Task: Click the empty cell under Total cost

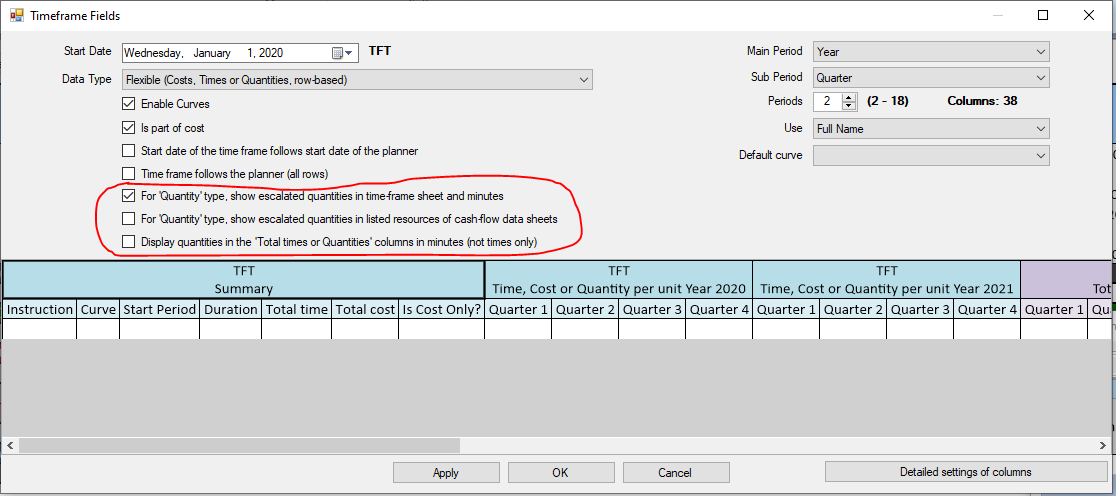Action: (x=365, y=329)
